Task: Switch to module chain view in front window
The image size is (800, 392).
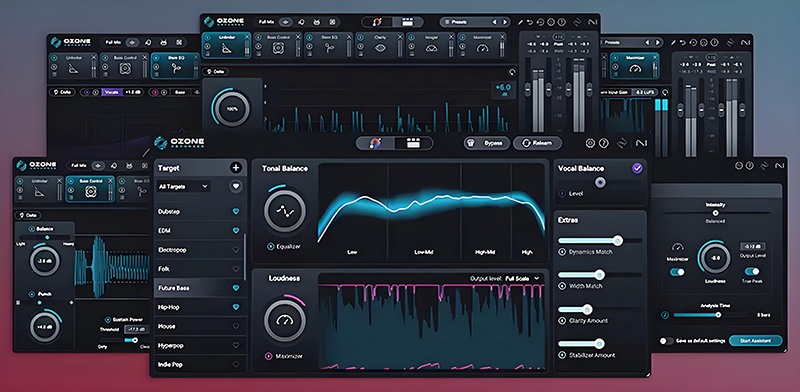Action: pyautogui.click(x=413, y=143)
